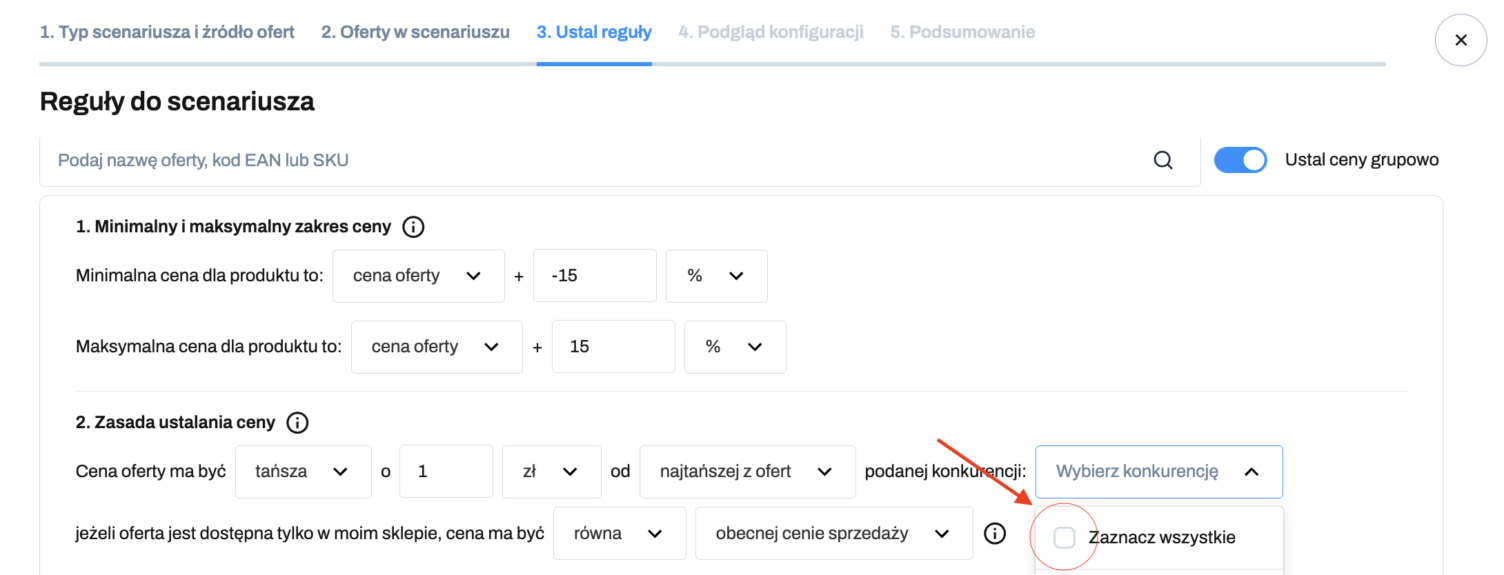This screenshot has height=575, width=1504.
Task: Select the 3. Ustal reguły tab
Action: 594,32
